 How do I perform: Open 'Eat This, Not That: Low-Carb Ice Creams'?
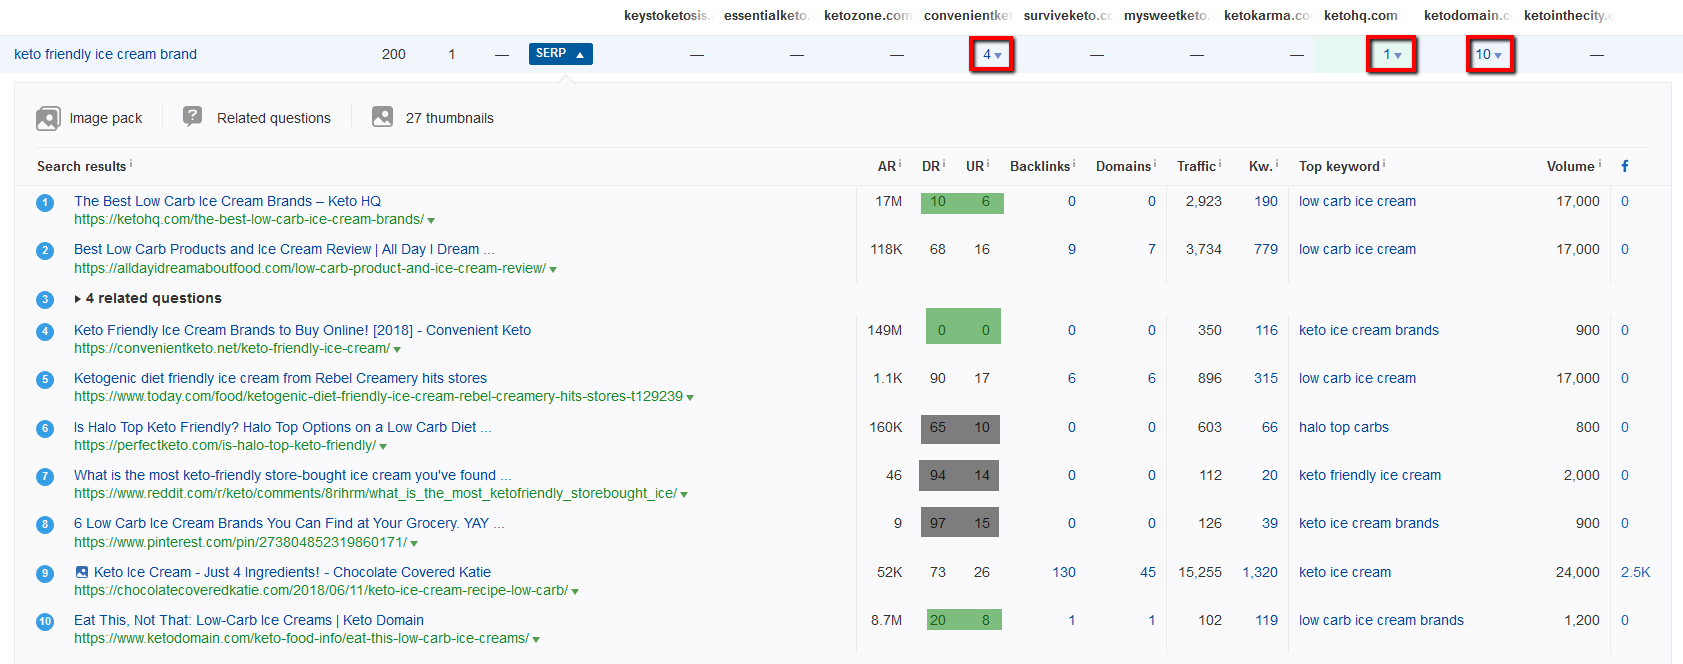[x=249, y=620]
